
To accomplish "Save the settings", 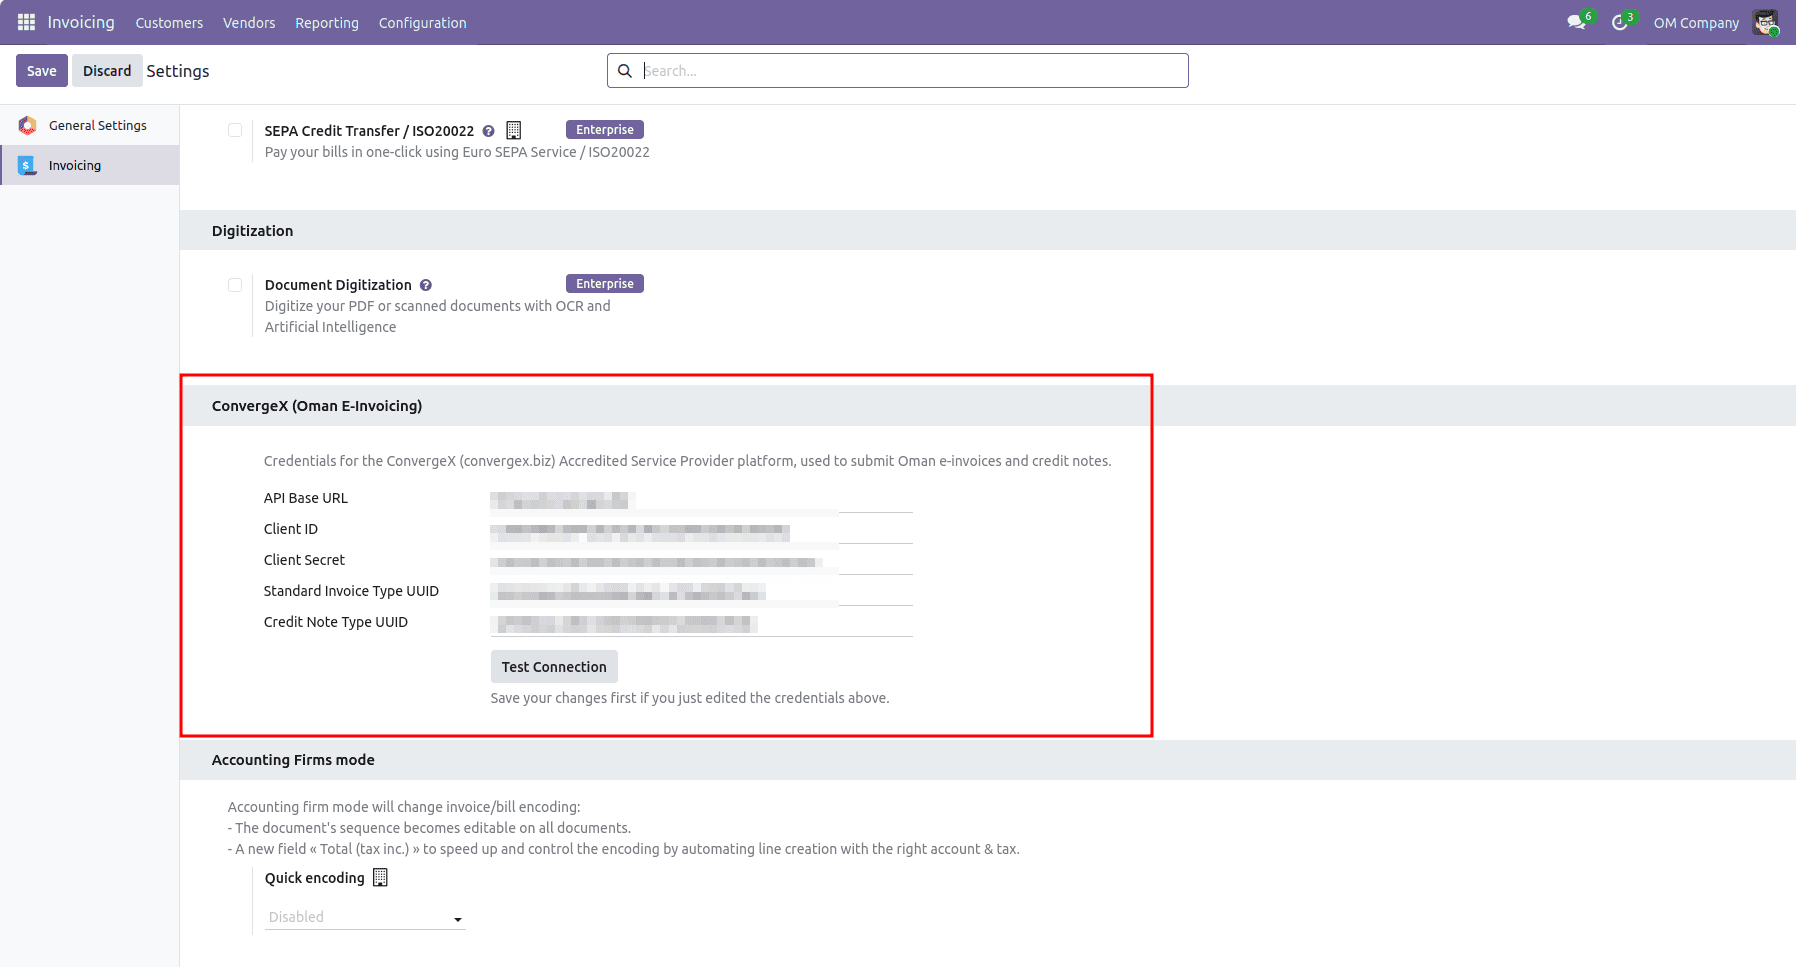I will [x=42, y=71].
